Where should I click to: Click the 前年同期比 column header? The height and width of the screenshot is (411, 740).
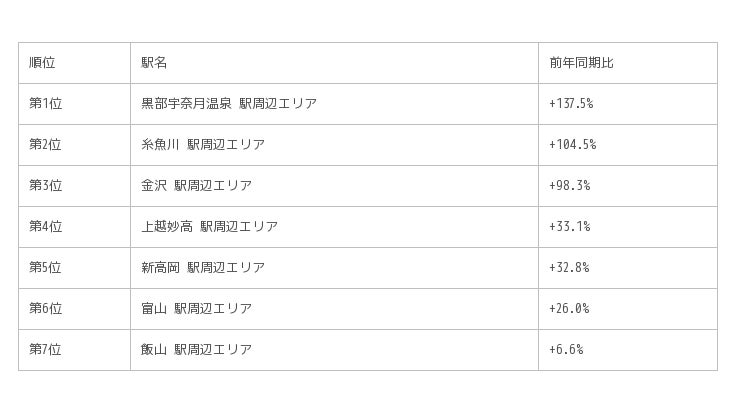pos(581,63)
